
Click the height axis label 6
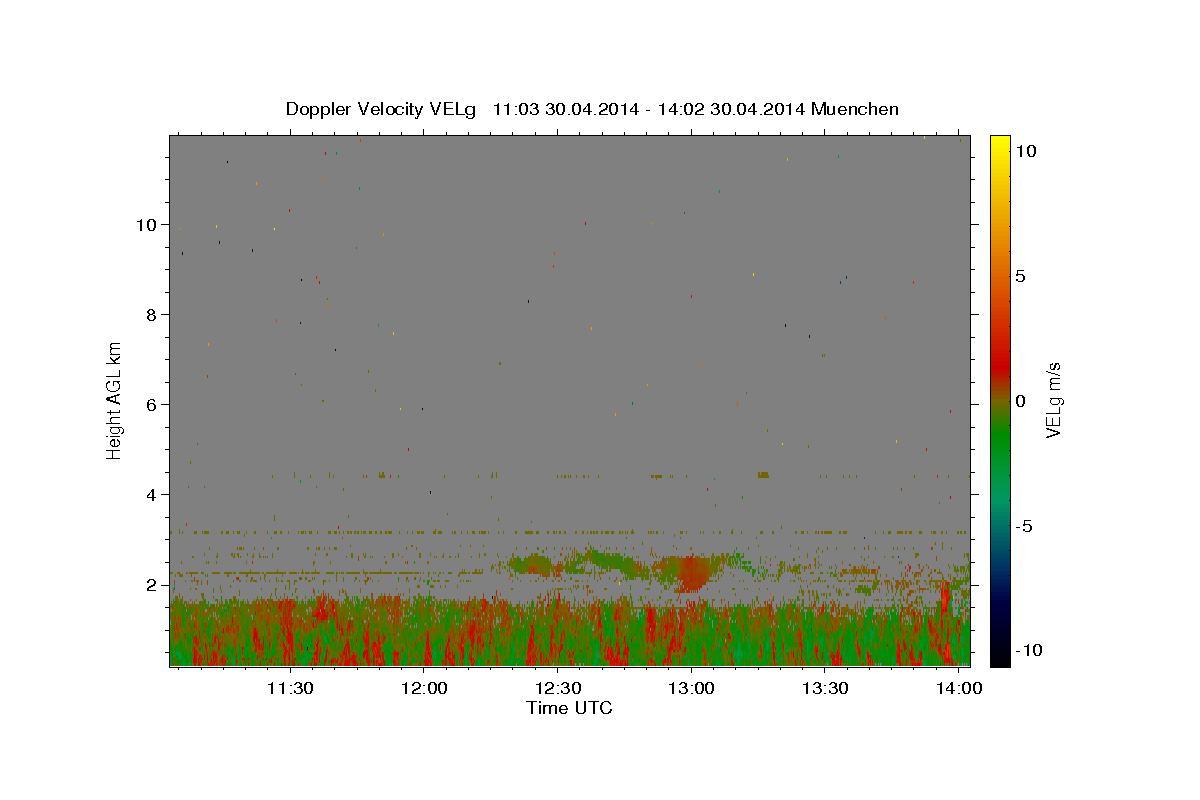pyautogui.click(x=152, y=405)
